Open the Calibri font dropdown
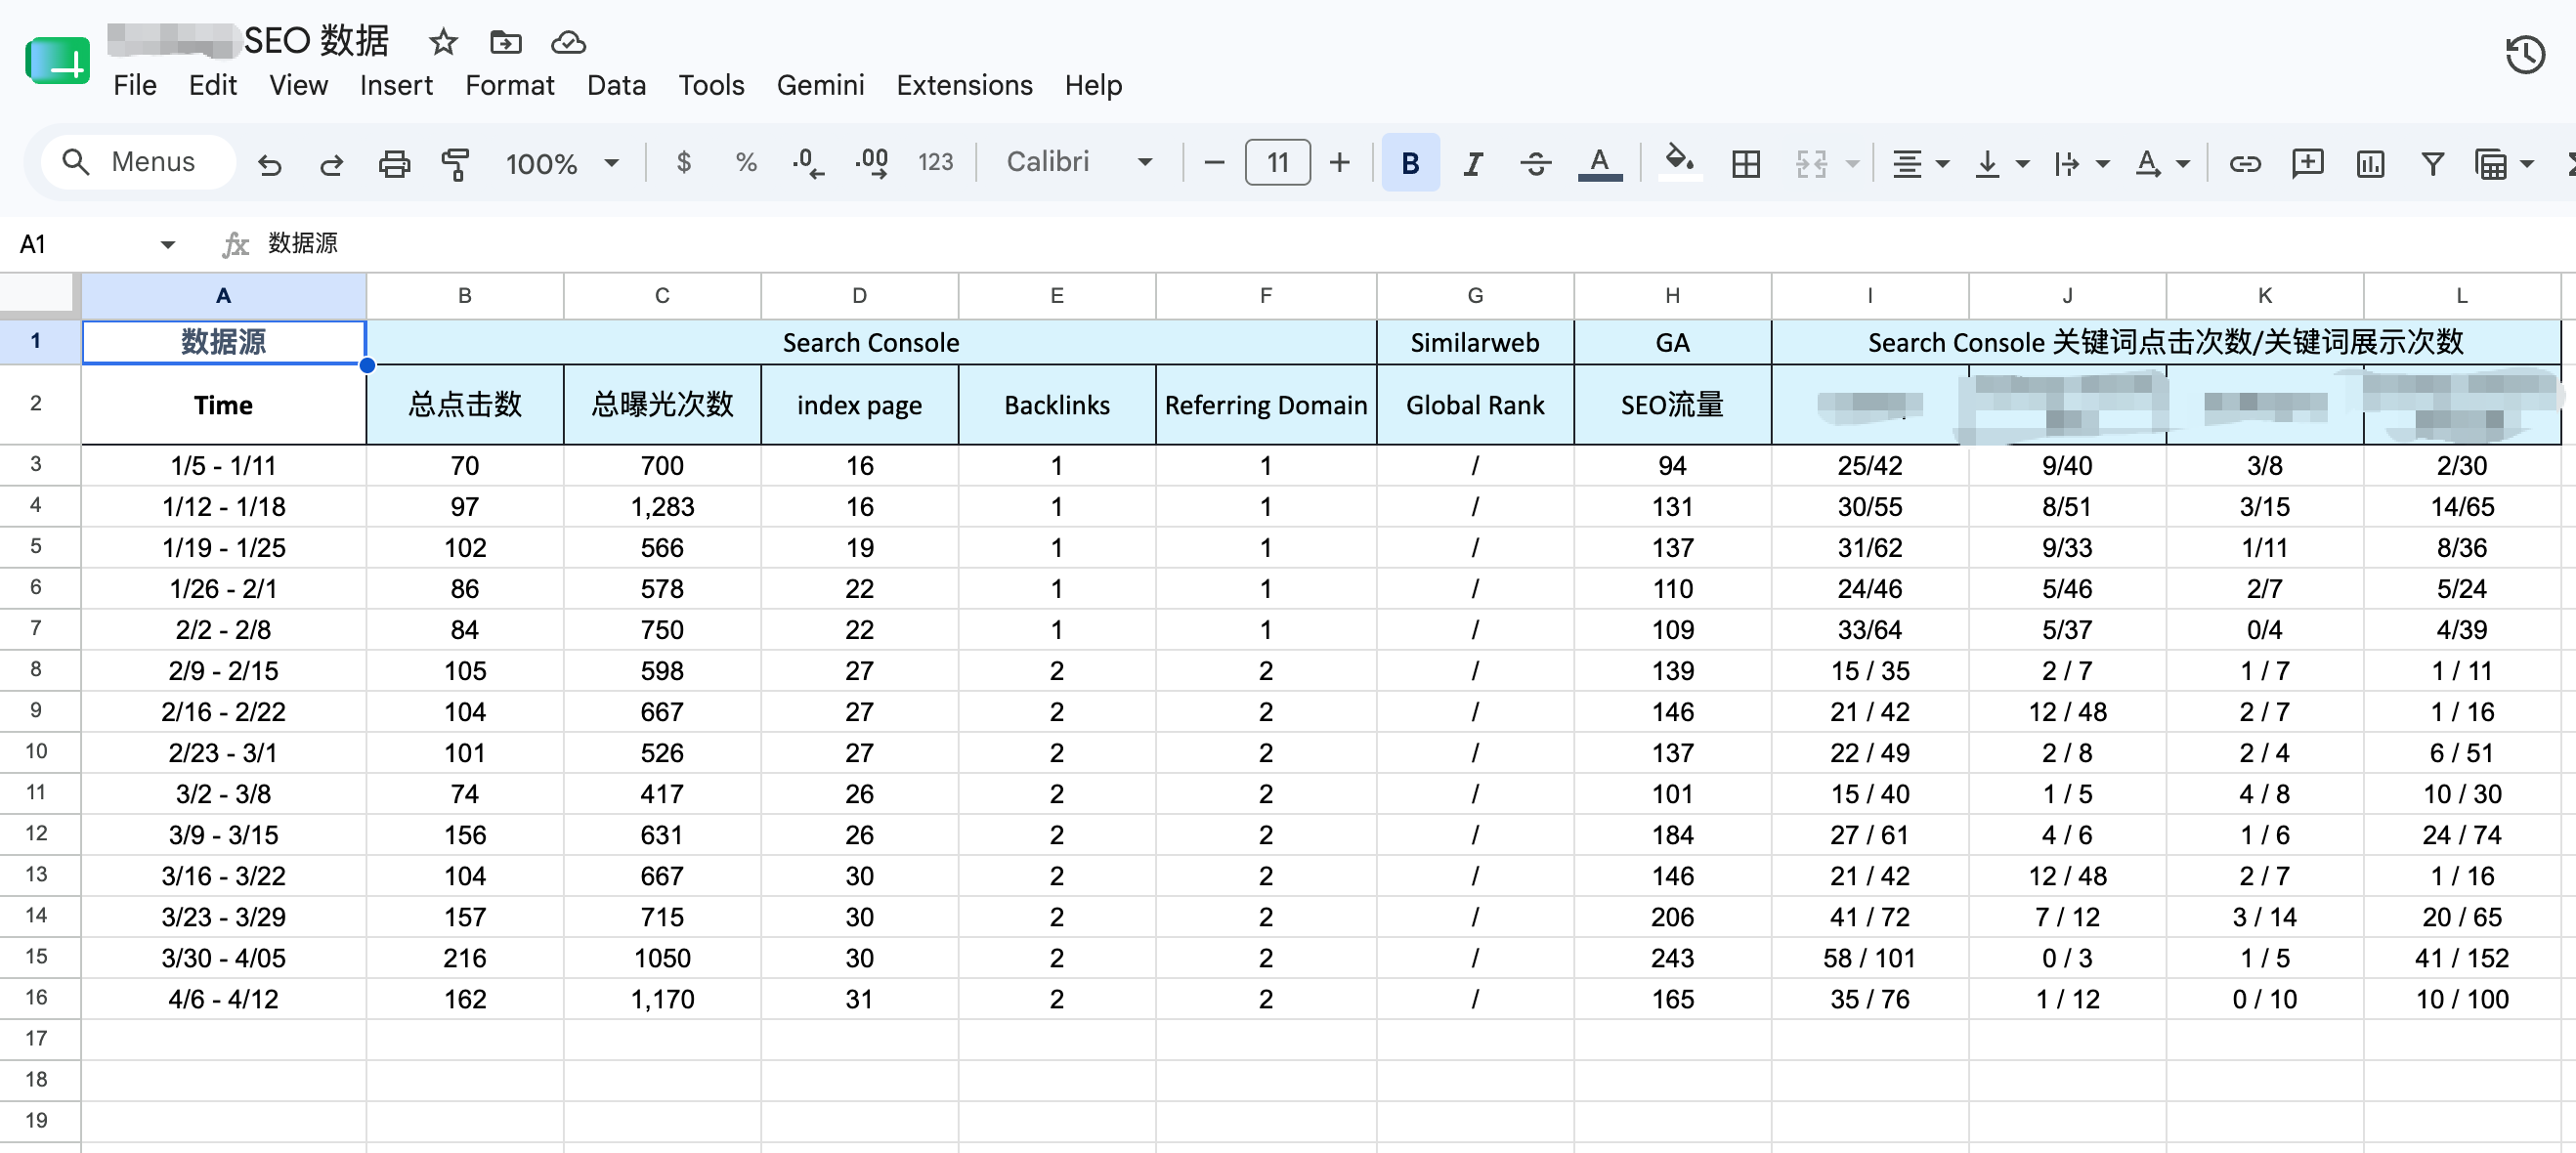Viewport: 2576px width, 1153px height. click(1079, 162)
